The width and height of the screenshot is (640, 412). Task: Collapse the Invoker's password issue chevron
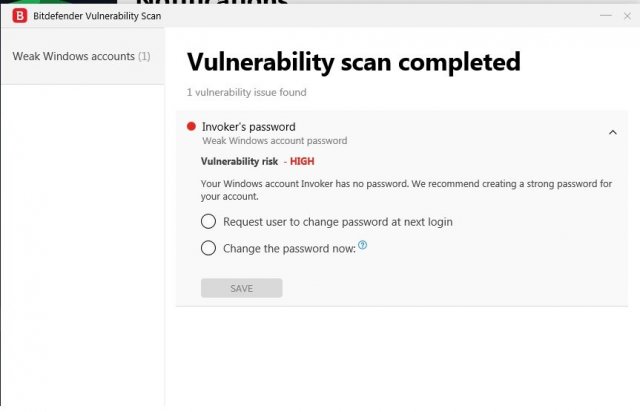point(612,132)
